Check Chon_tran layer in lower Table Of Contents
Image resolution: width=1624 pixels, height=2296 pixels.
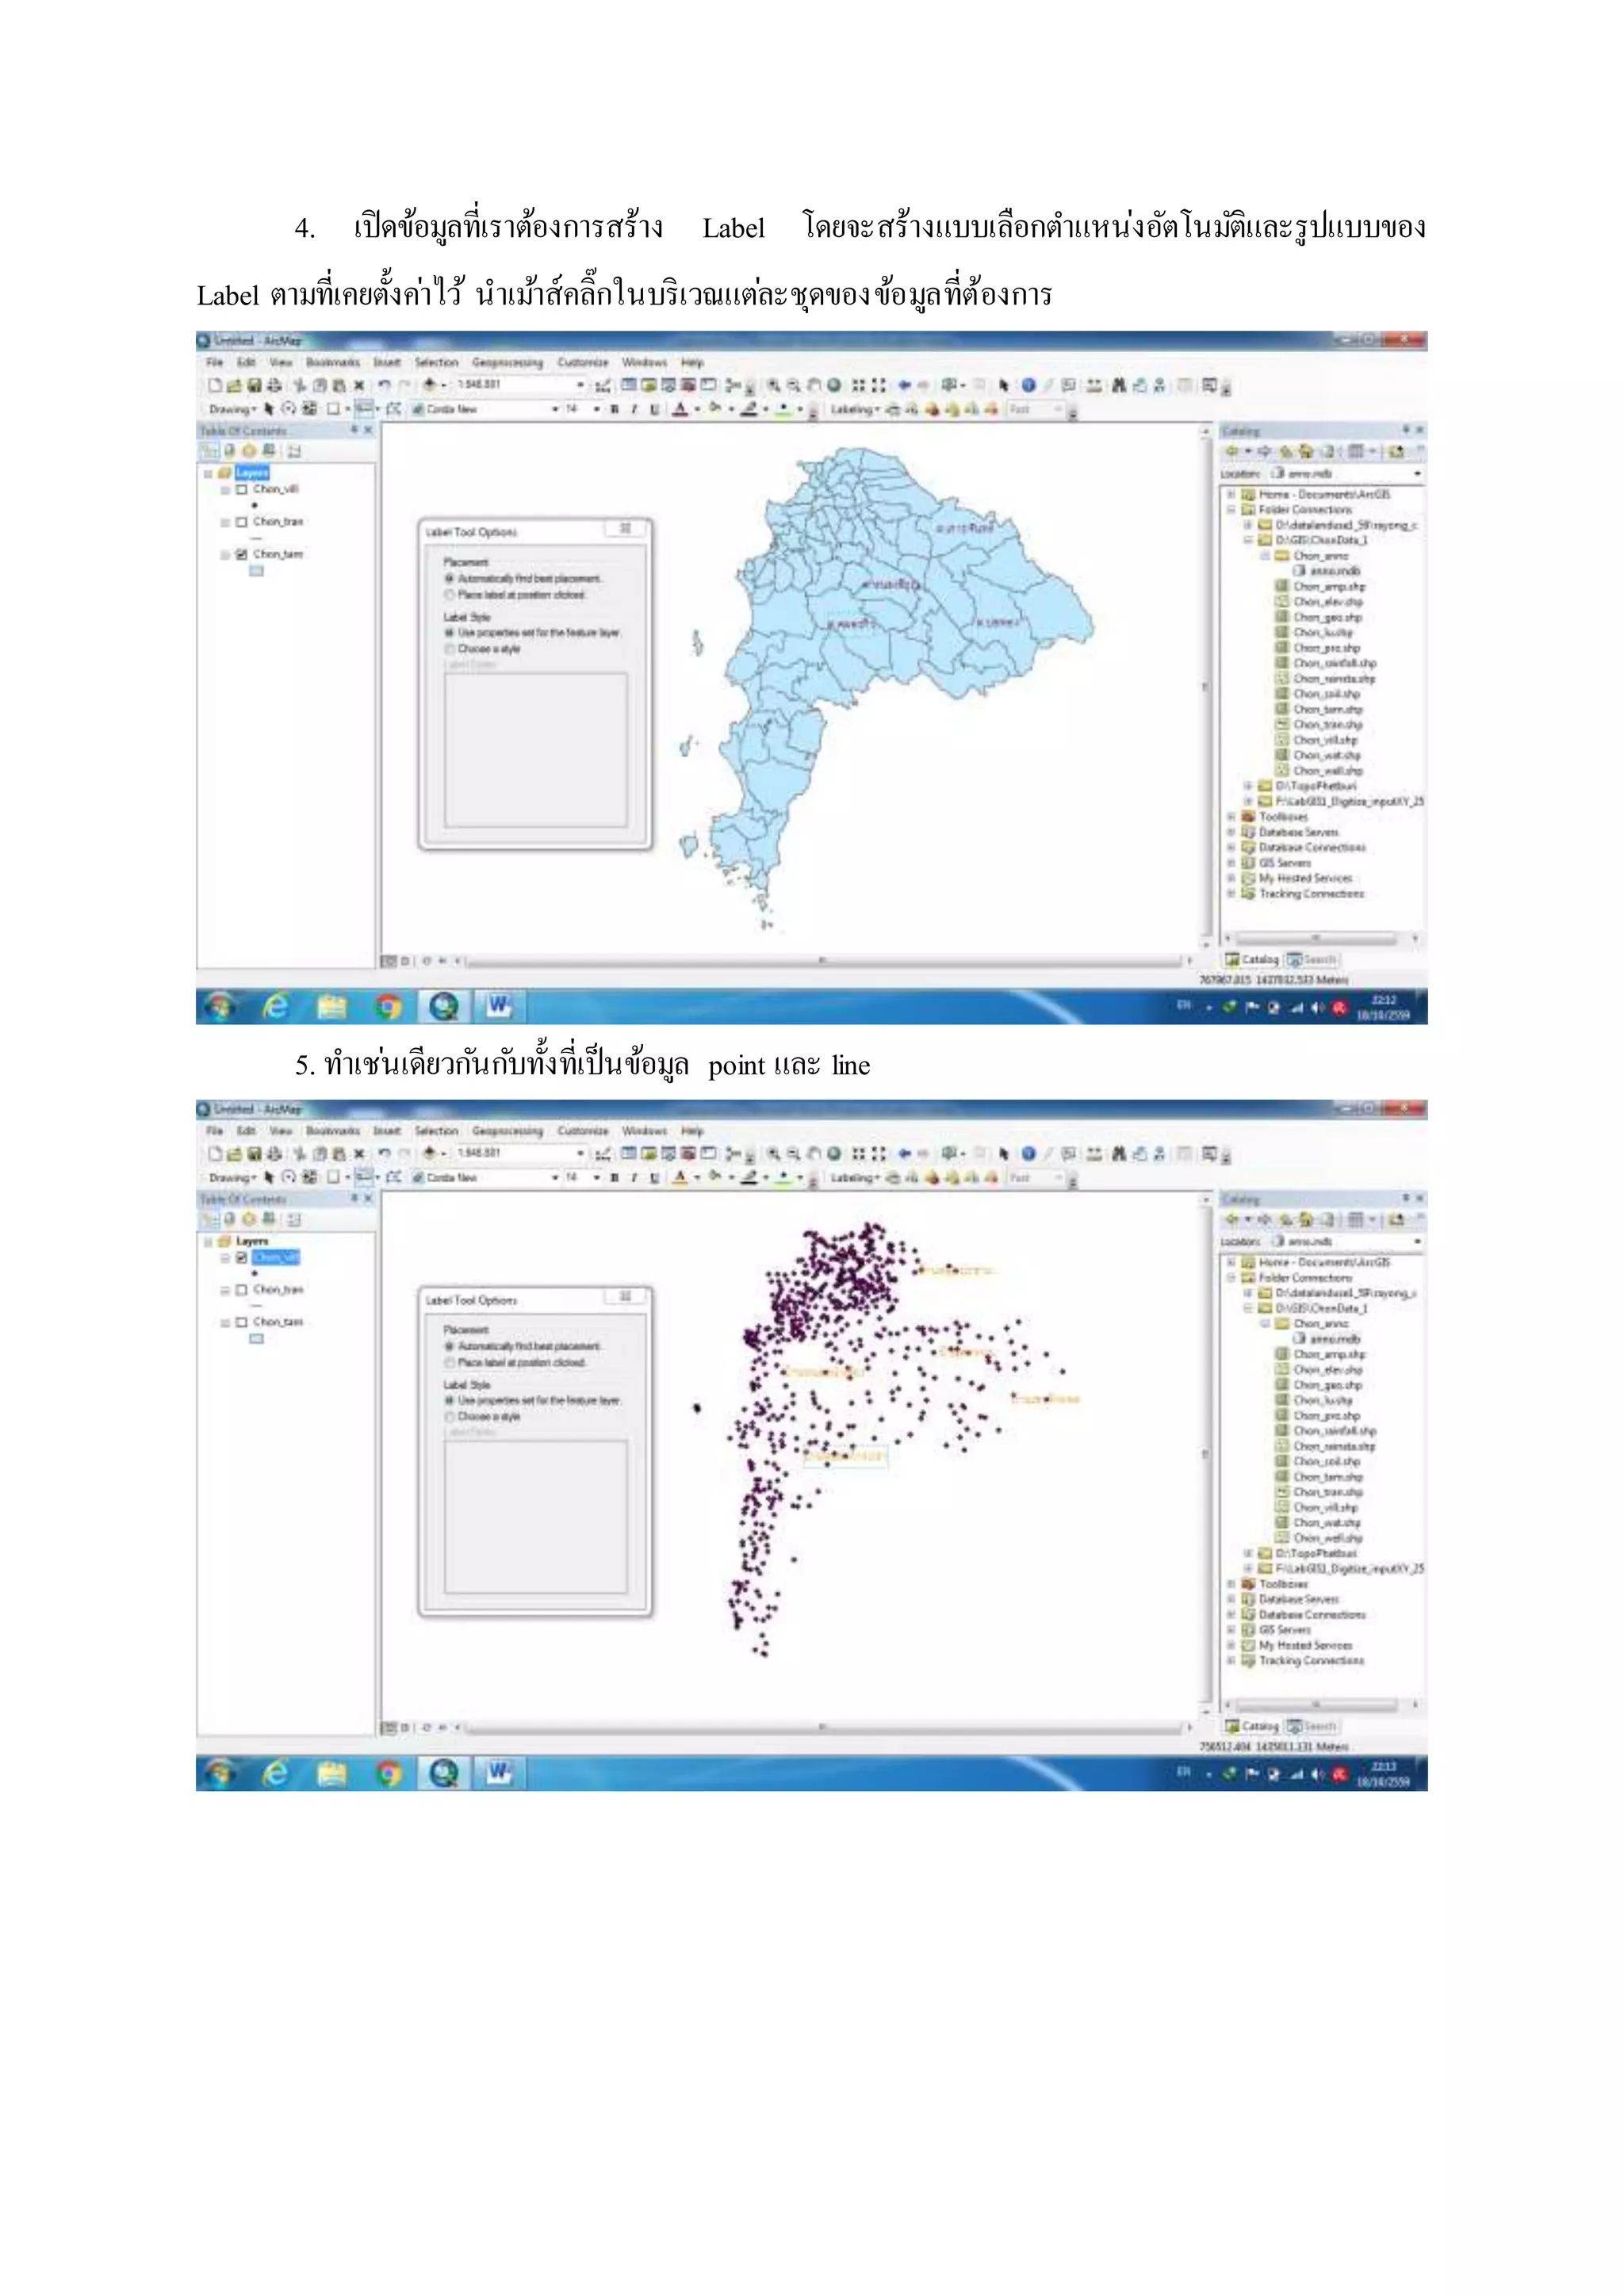241,1290
